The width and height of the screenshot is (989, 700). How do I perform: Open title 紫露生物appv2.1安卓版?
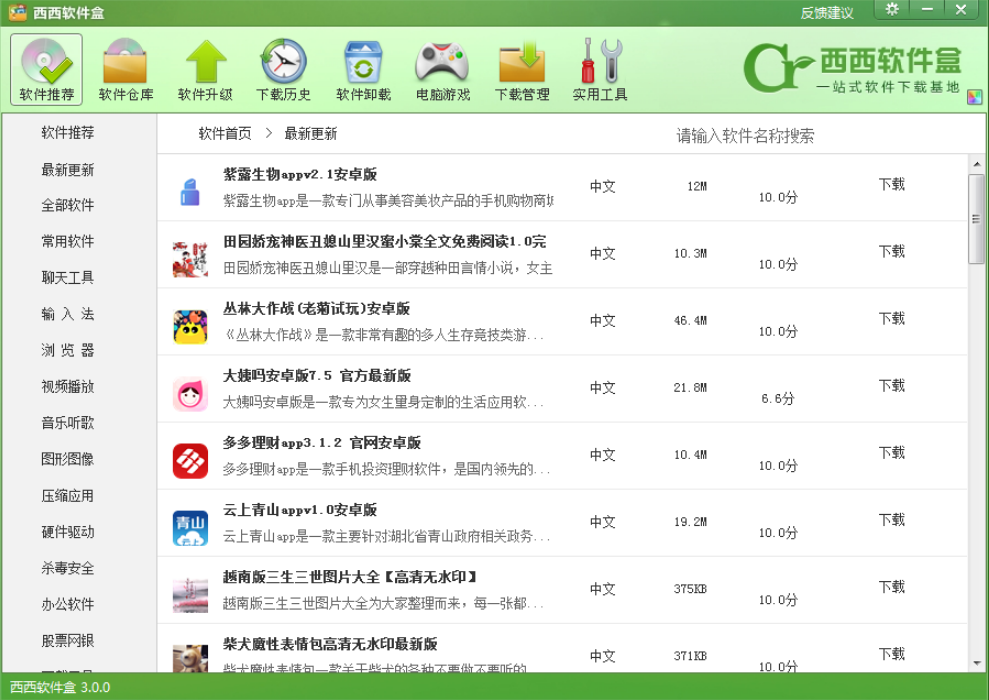[x=300, y=174]
